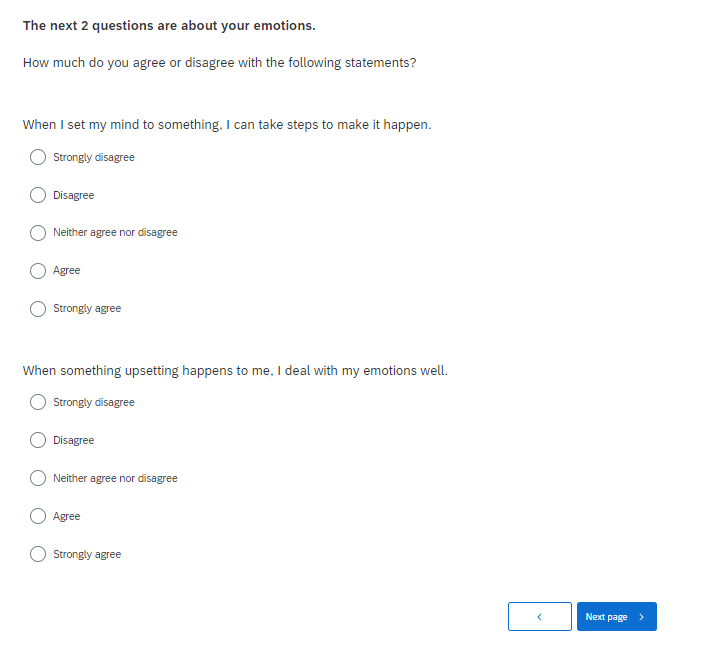Click 'Neither agree nor disagree' text, second question

115,478
